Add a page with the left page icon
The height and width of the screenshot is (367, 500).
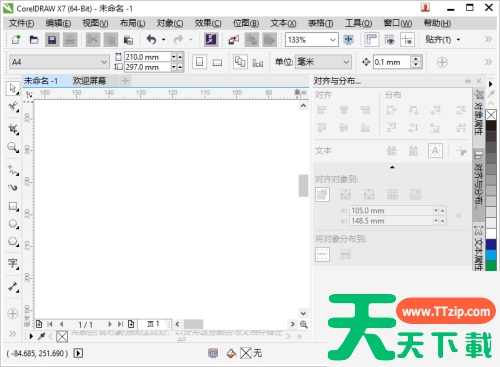[x=39, y=324]
